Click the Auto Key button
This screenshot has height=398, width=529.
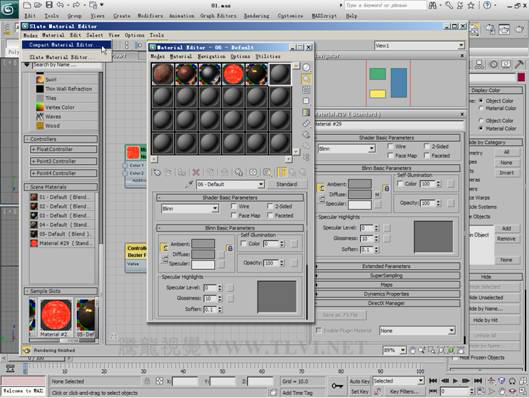[x=359, y=381]
